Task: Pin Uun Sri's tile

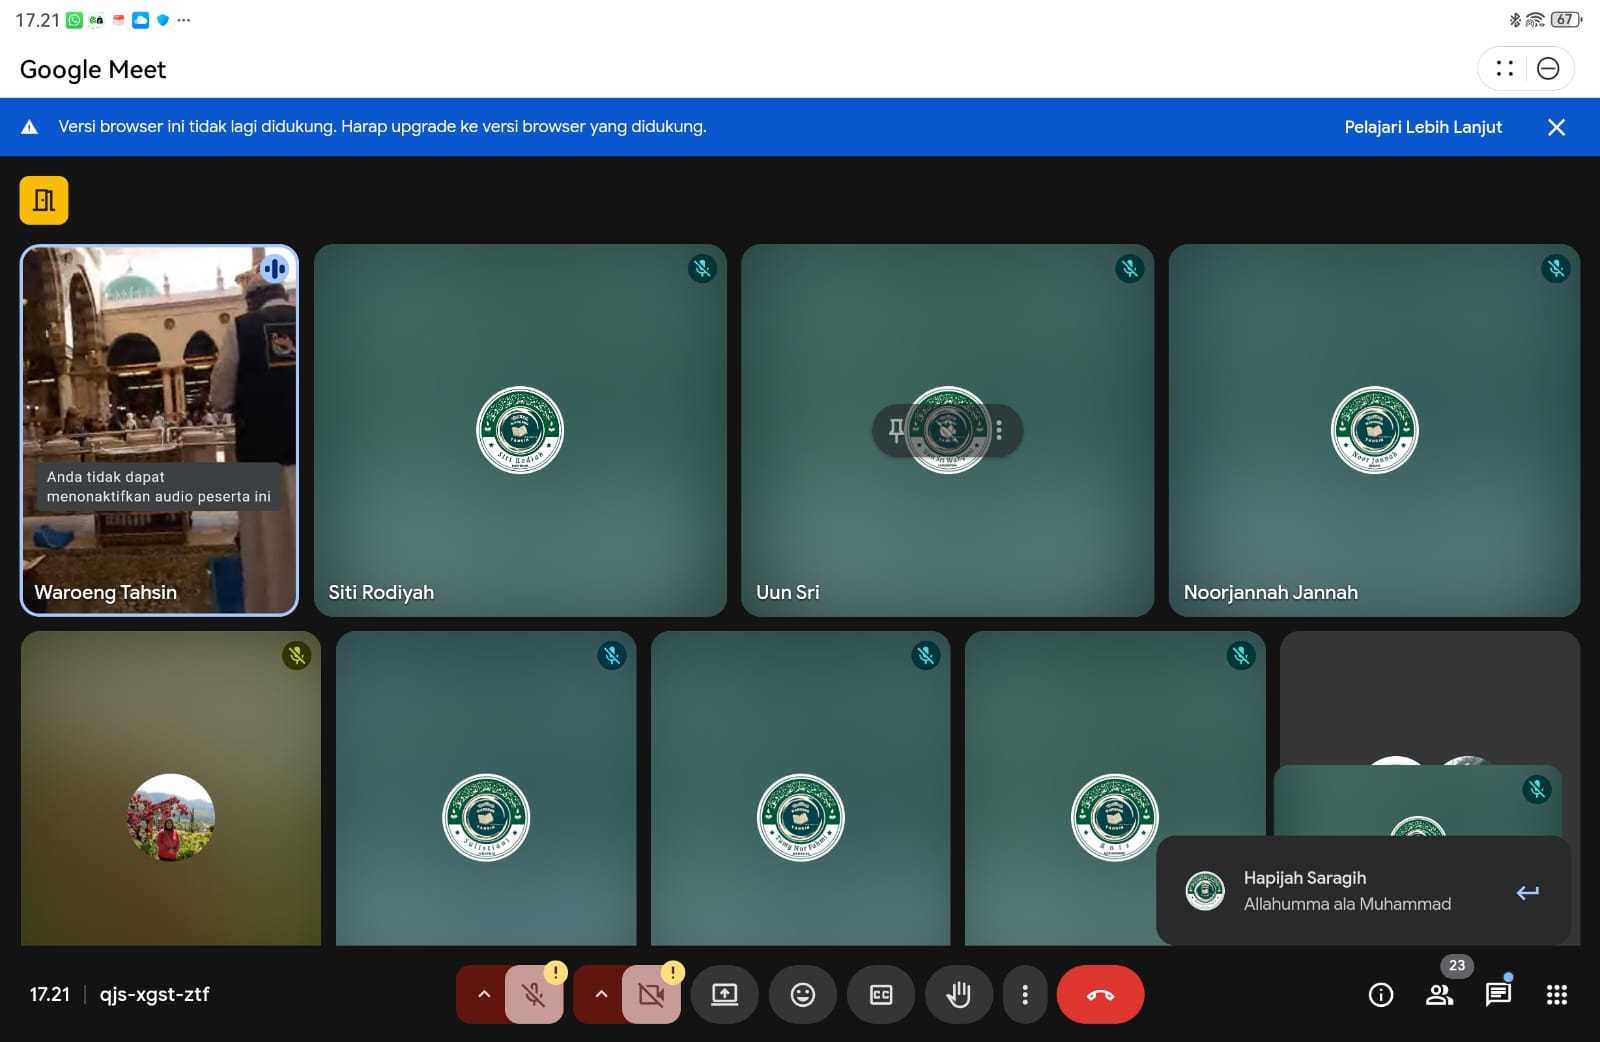Action: pyautogui.click(x=896, y=430)
